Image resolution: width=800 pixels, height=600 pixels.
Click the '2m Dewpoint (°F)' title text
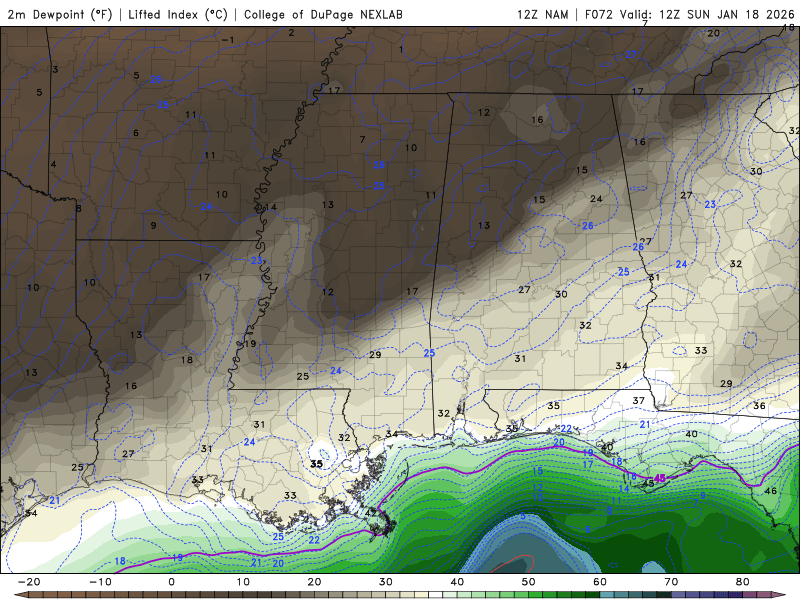pyautogui.click(x=60, y=15)
